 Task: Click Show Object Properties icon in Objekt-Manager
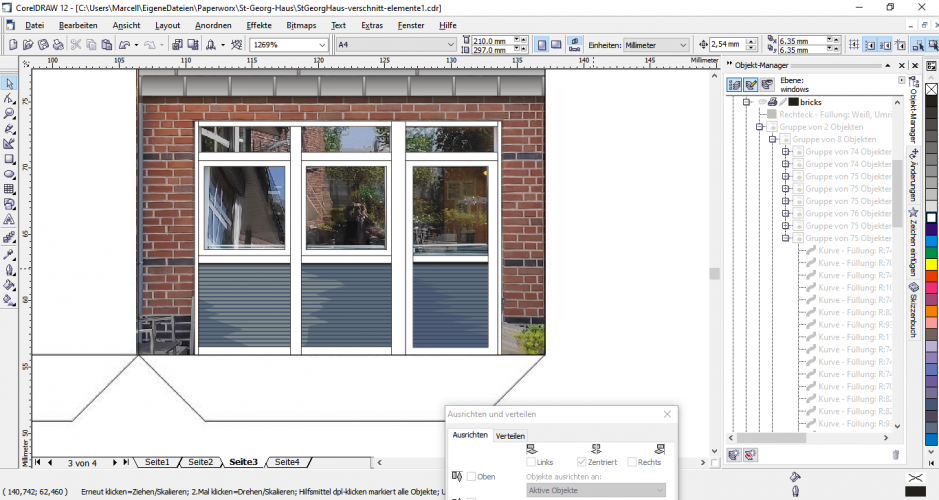point(734,84)
